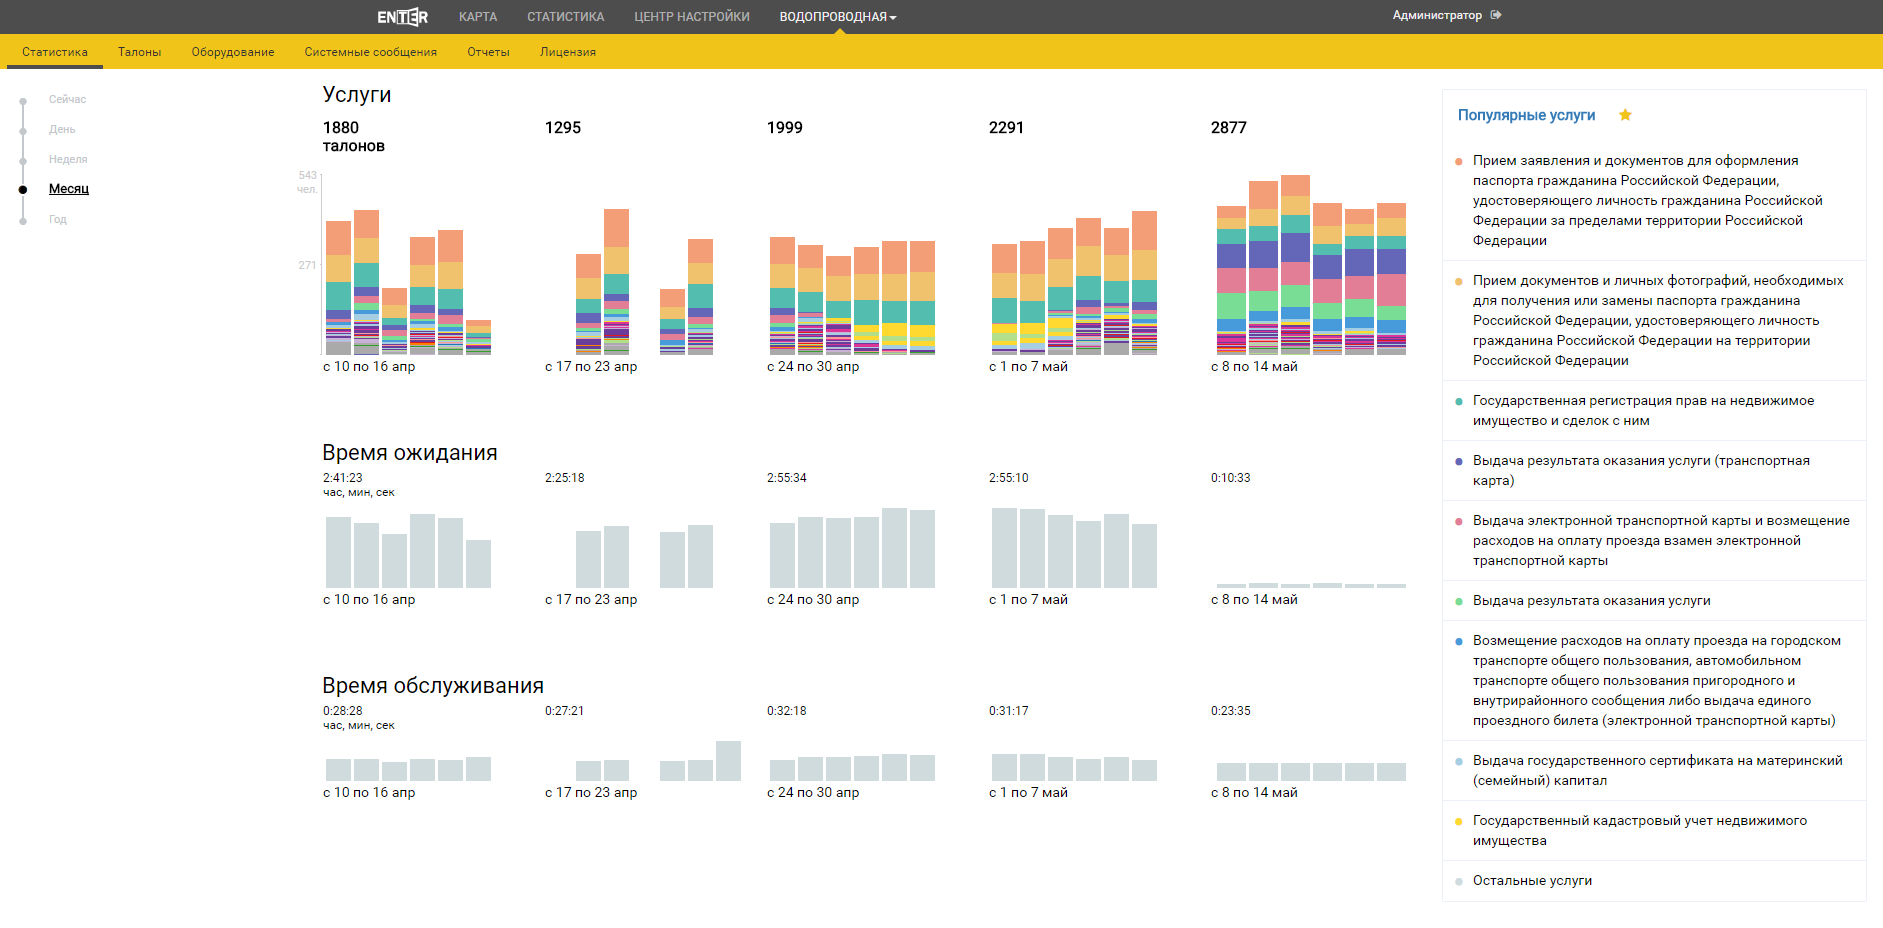This screenshot has width=1883, height=928.
Task: Open the Системные сообщения tab
Action: [x=370, y=52]
